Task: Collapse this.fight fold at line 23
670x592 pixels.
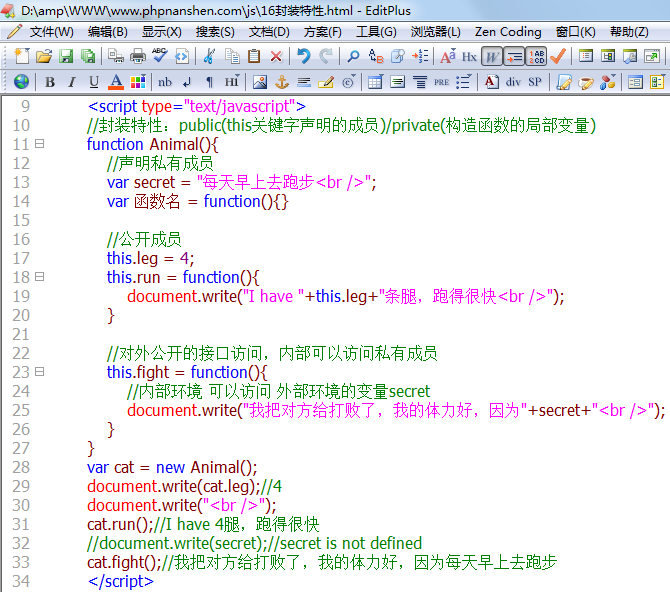Action: click(x=39, y=371)
